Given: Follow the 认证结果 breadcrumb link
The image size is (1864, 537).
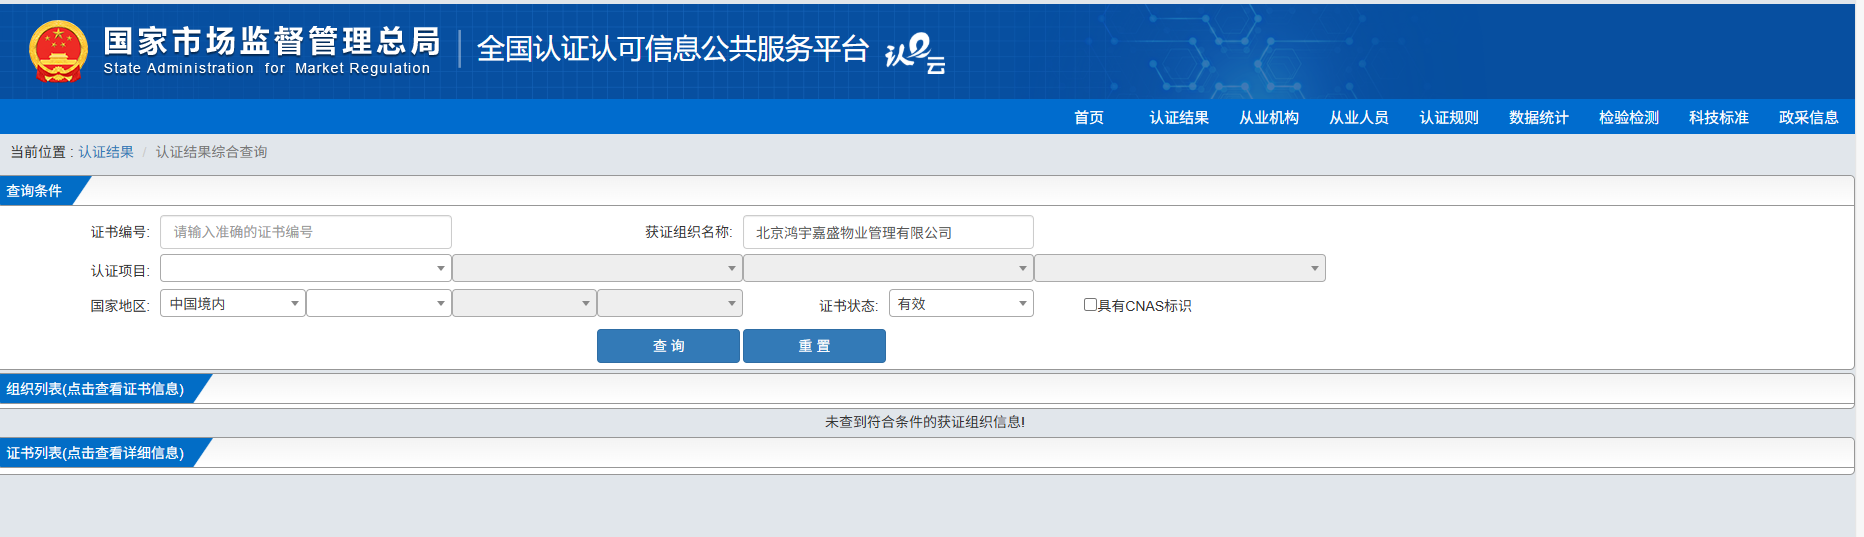Looking at the screenshot, I should coord(106,152).
